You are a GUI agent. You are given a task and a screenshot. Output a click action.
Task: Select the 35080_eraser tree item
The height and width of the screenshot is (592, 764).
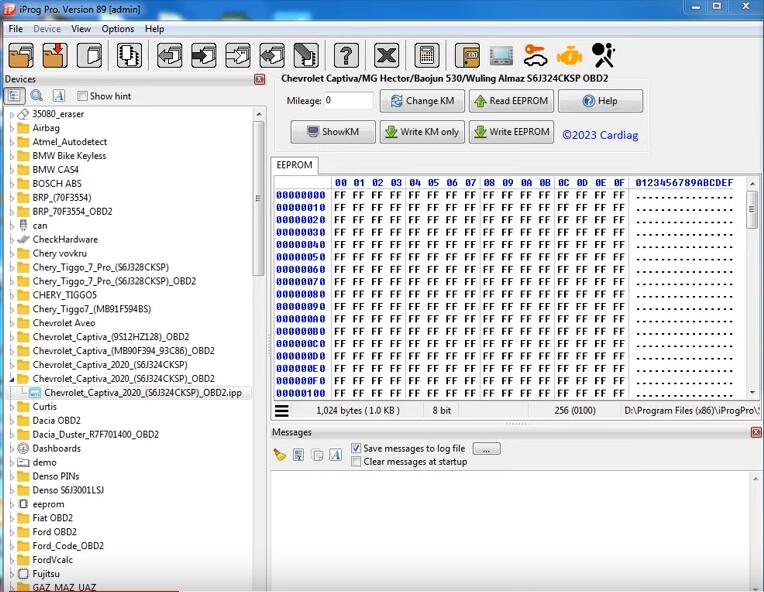click(58, 114)
